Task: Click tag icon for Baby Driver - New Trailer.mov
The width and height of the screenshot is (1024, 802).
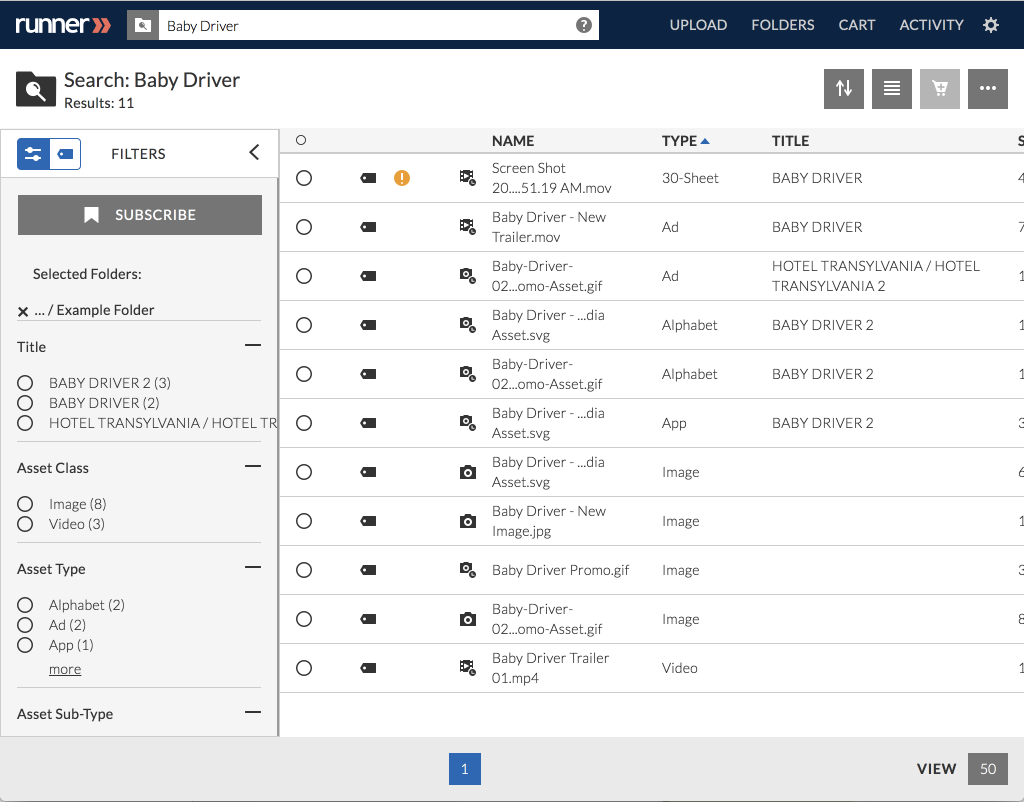Action: (368, 227)
